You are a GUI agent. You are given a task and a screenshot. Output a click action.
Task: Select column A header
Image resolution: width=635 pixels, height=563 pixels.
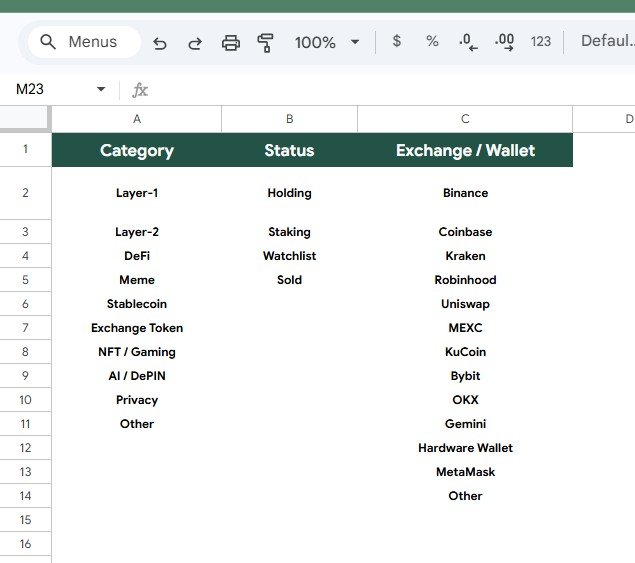click(137, 119)
